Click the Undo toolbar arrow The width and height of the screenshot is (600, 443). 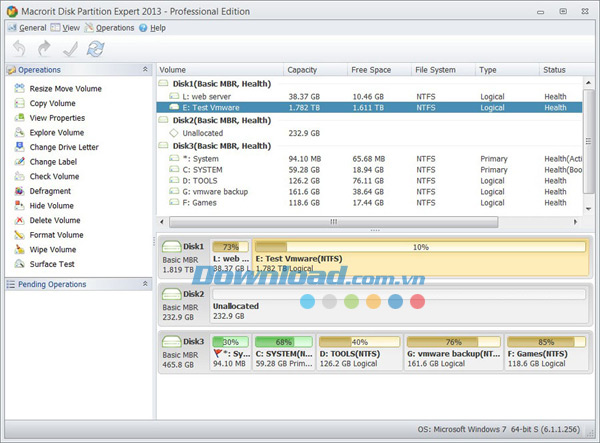[x=19, y=49]
